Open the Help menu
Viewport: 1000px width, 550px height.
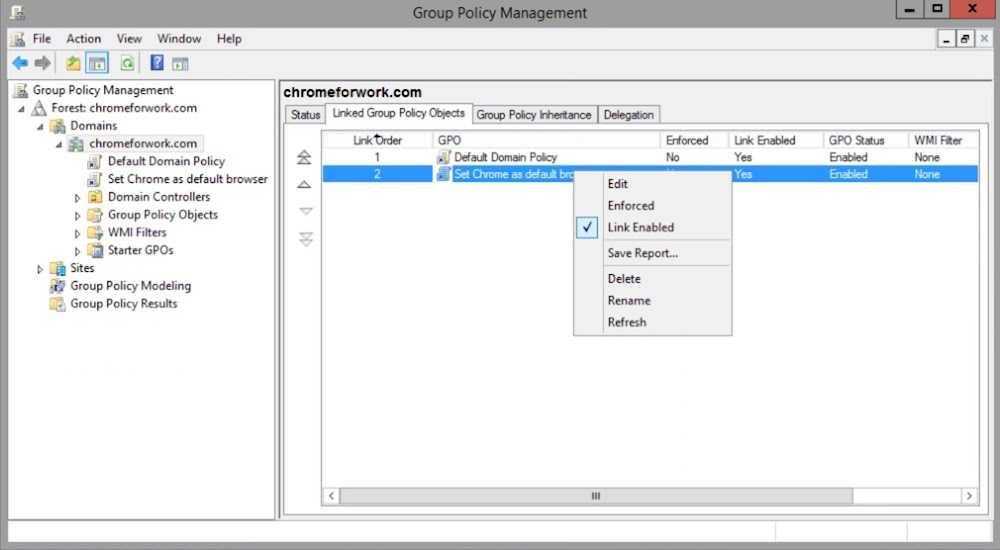tap(229, 38)
